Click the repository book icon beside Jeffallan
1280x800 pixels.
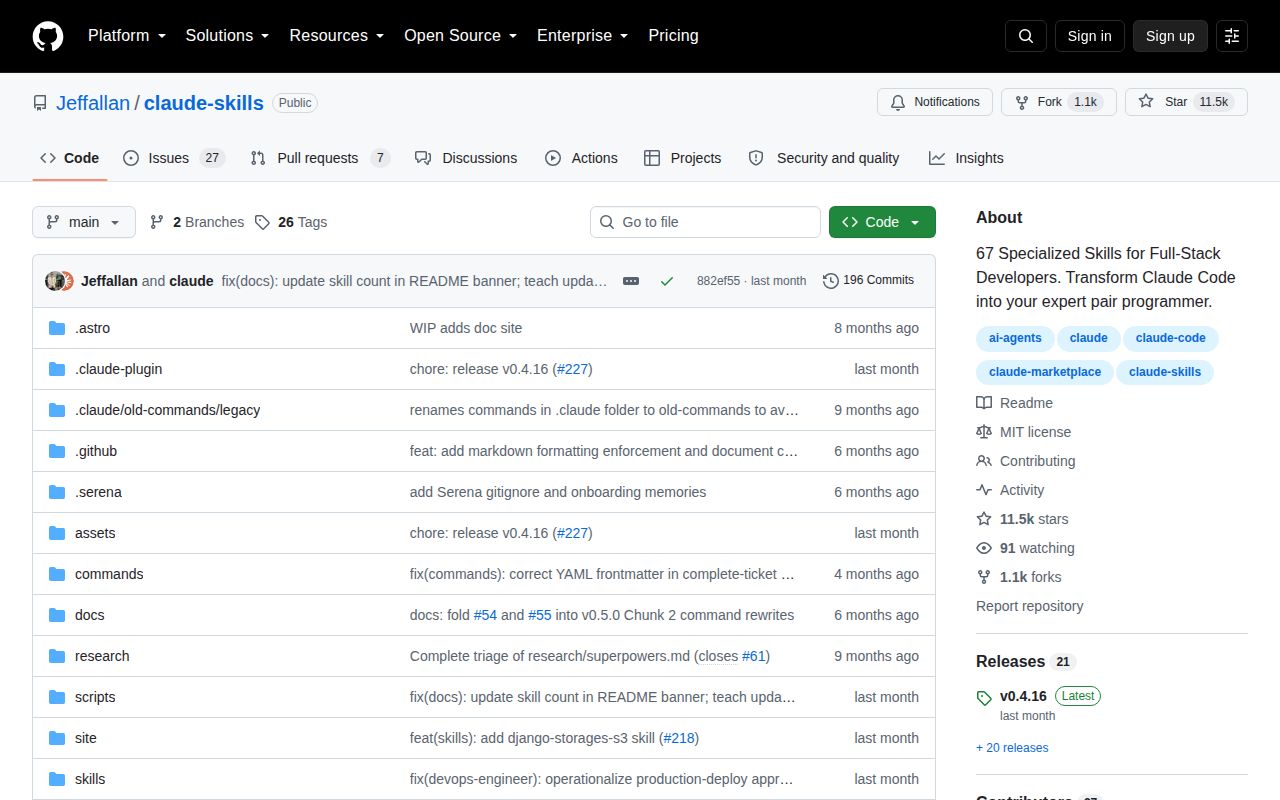click(40, 103)
